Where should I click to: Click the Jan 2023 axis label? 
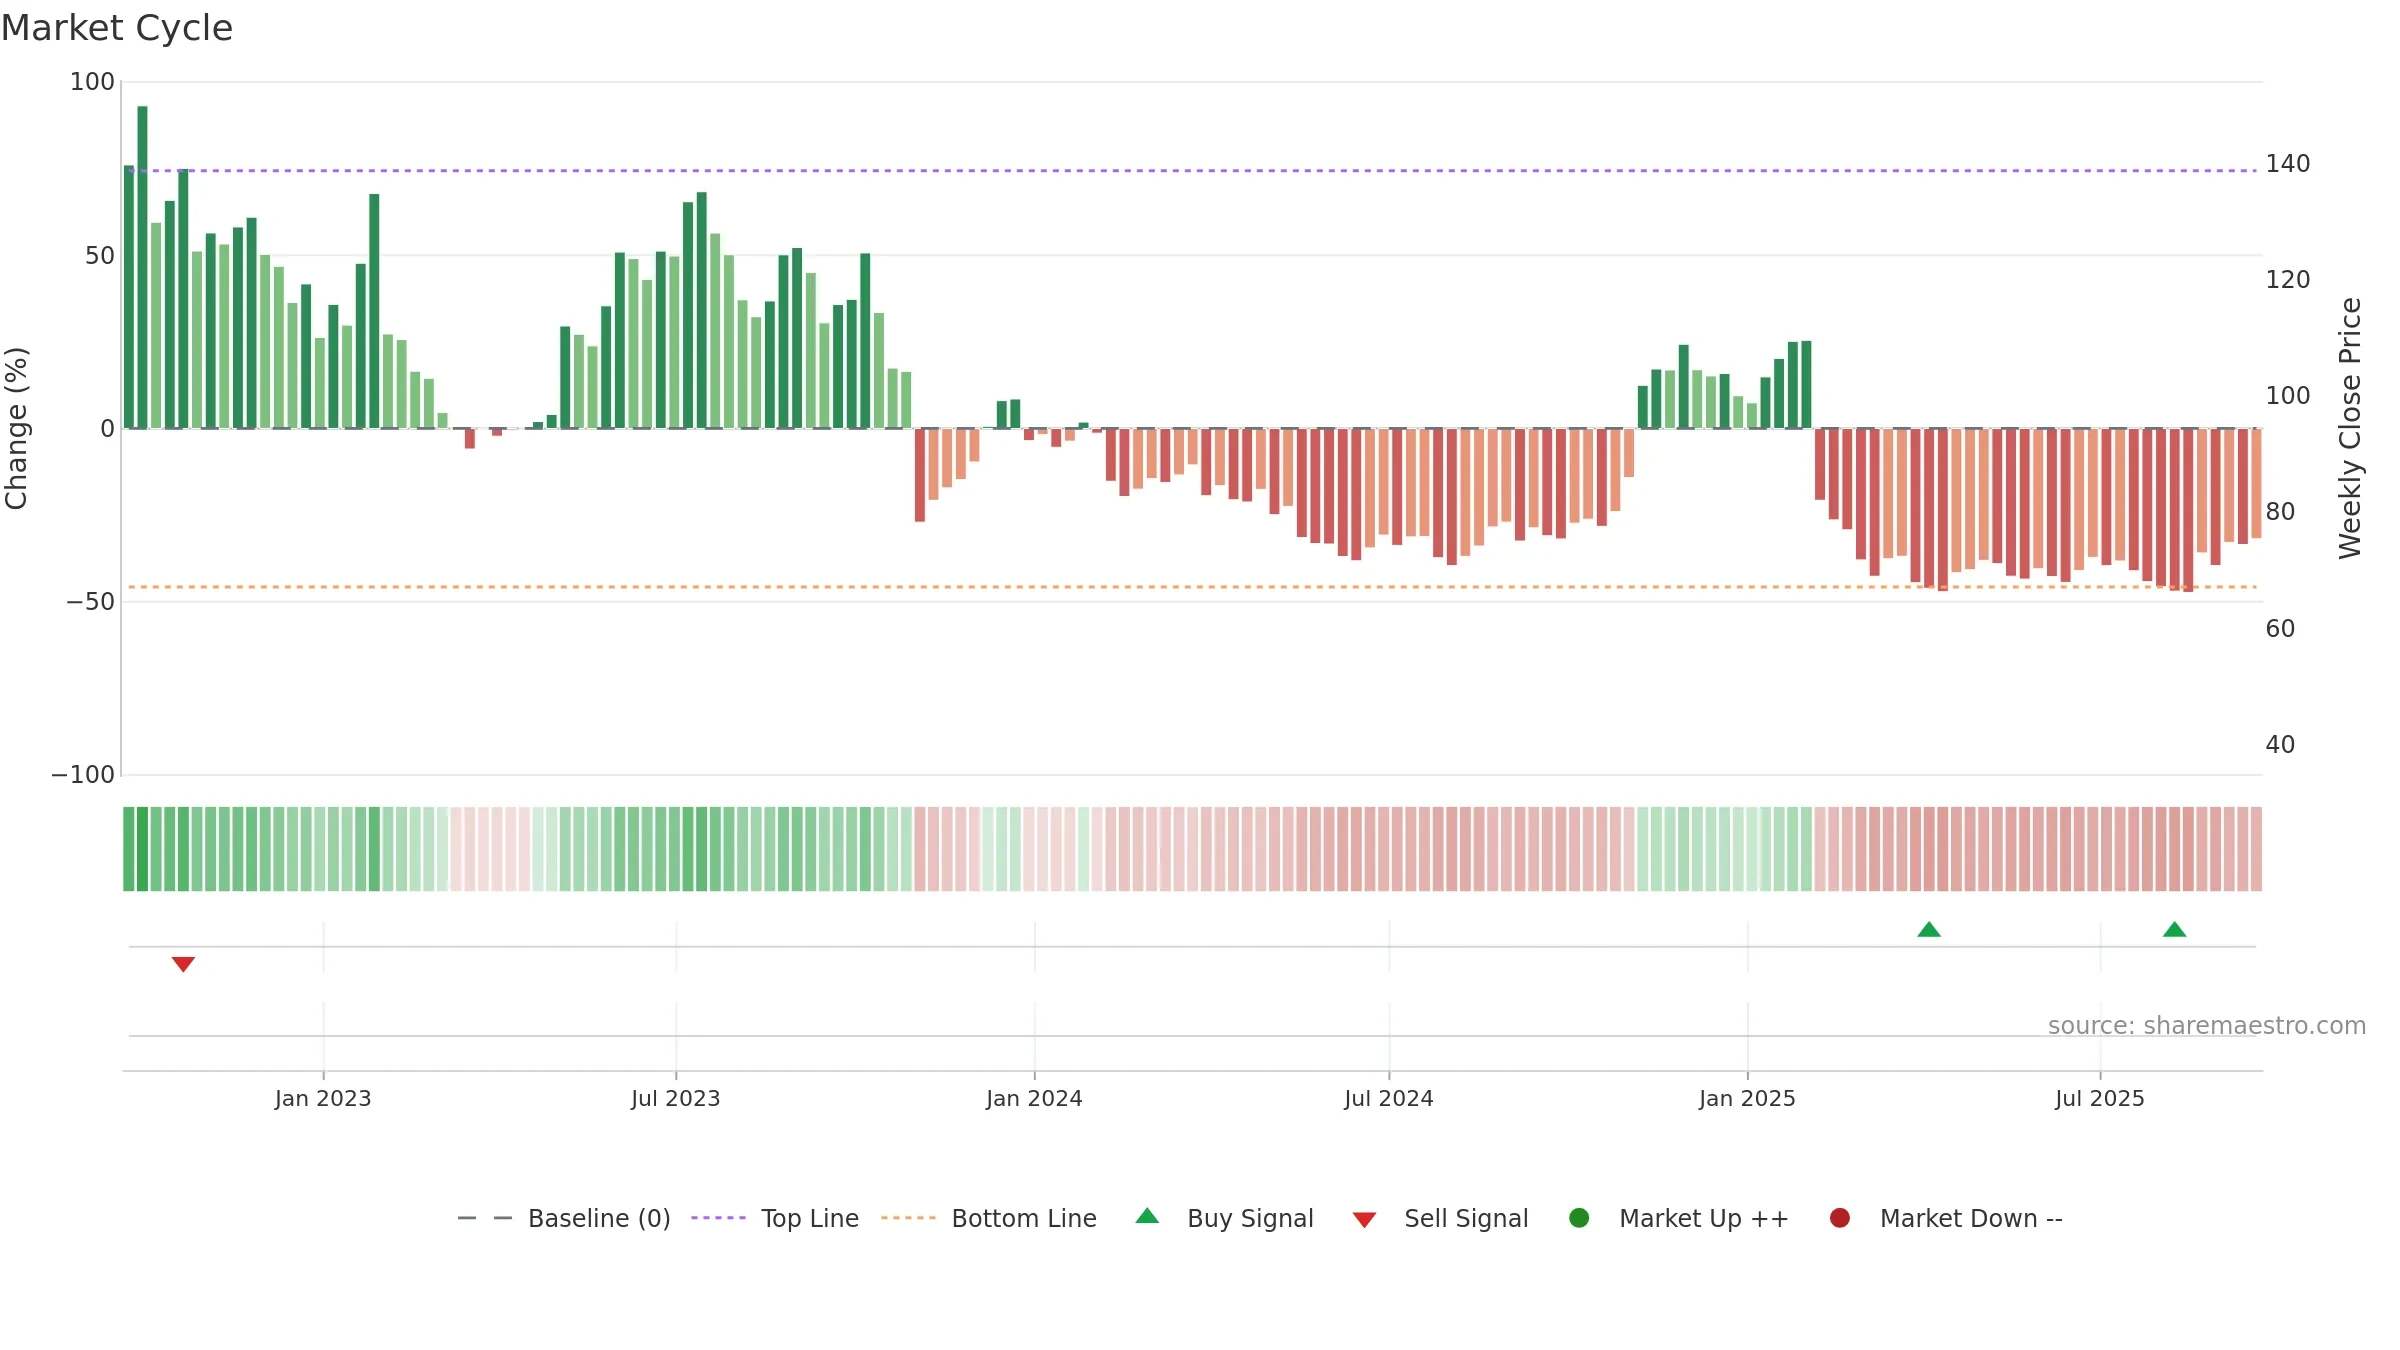click(x=323, y=1099)
